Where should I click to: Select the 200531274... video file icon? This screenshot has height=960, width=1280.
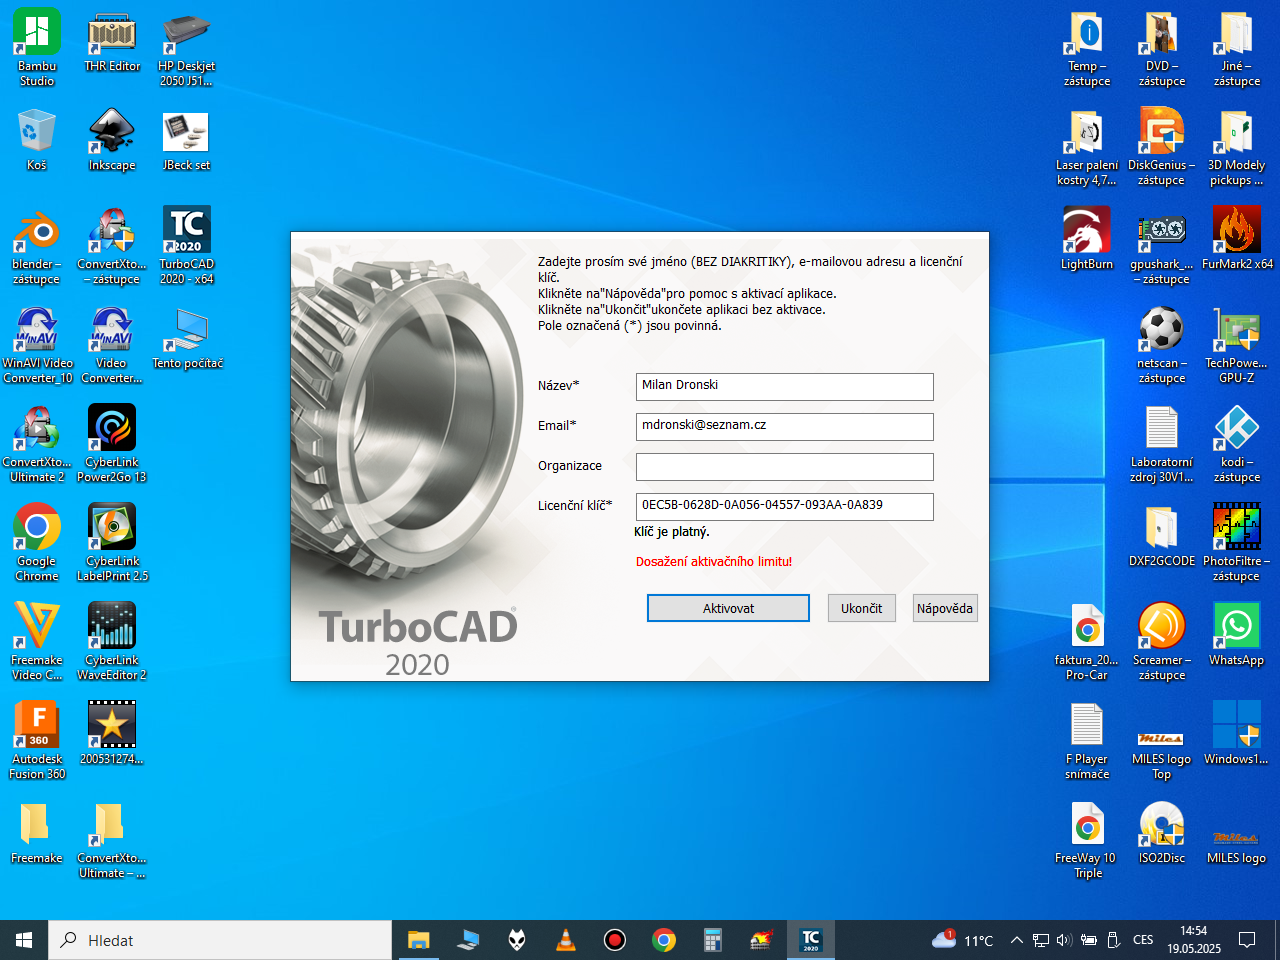click(112, 734)
